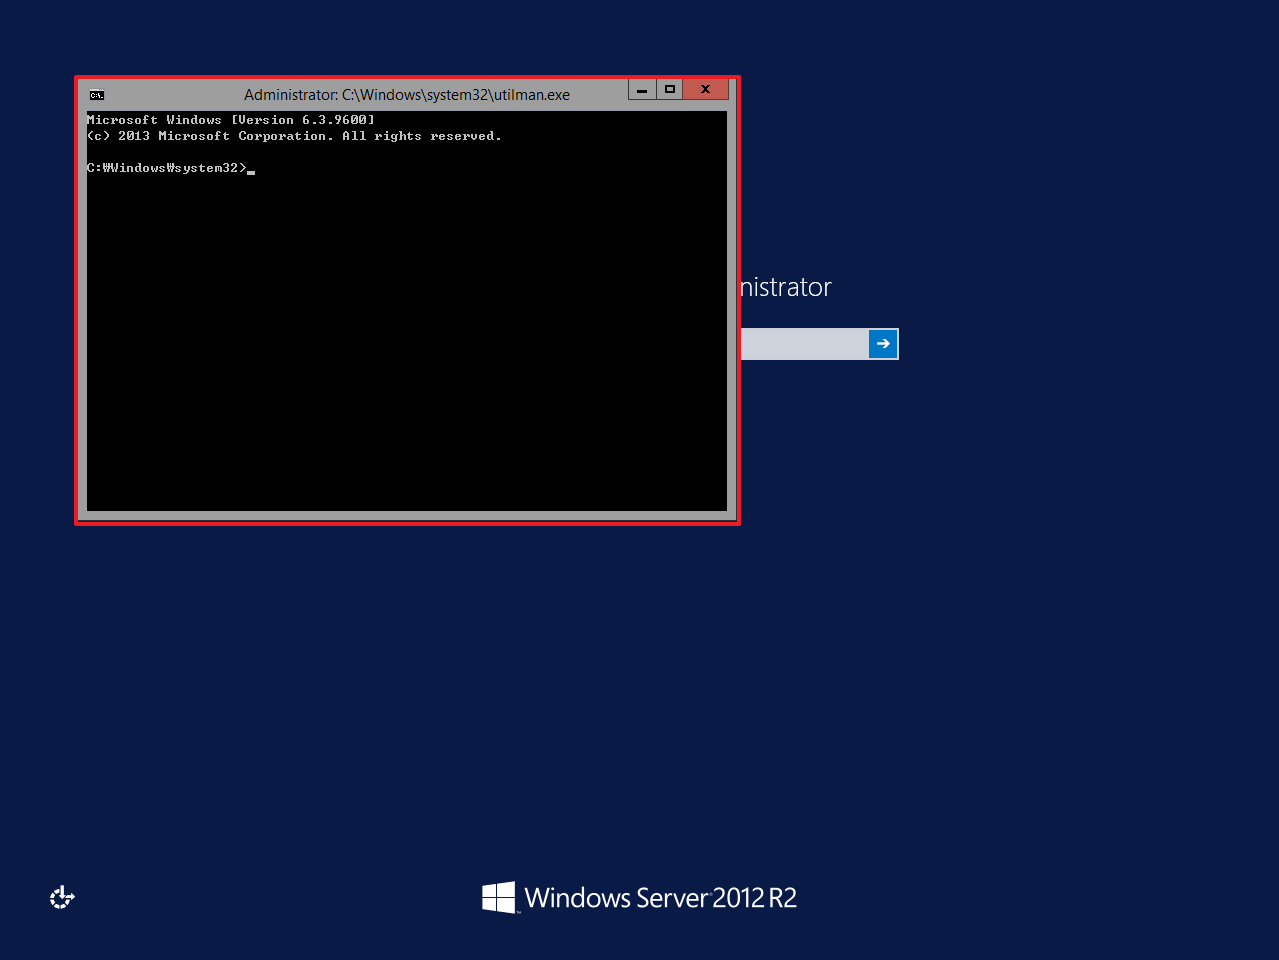Close the utilman.exe command prompt window
Image resolution: width=1279 pixels, height=960 pixels.
pos(706,89)
